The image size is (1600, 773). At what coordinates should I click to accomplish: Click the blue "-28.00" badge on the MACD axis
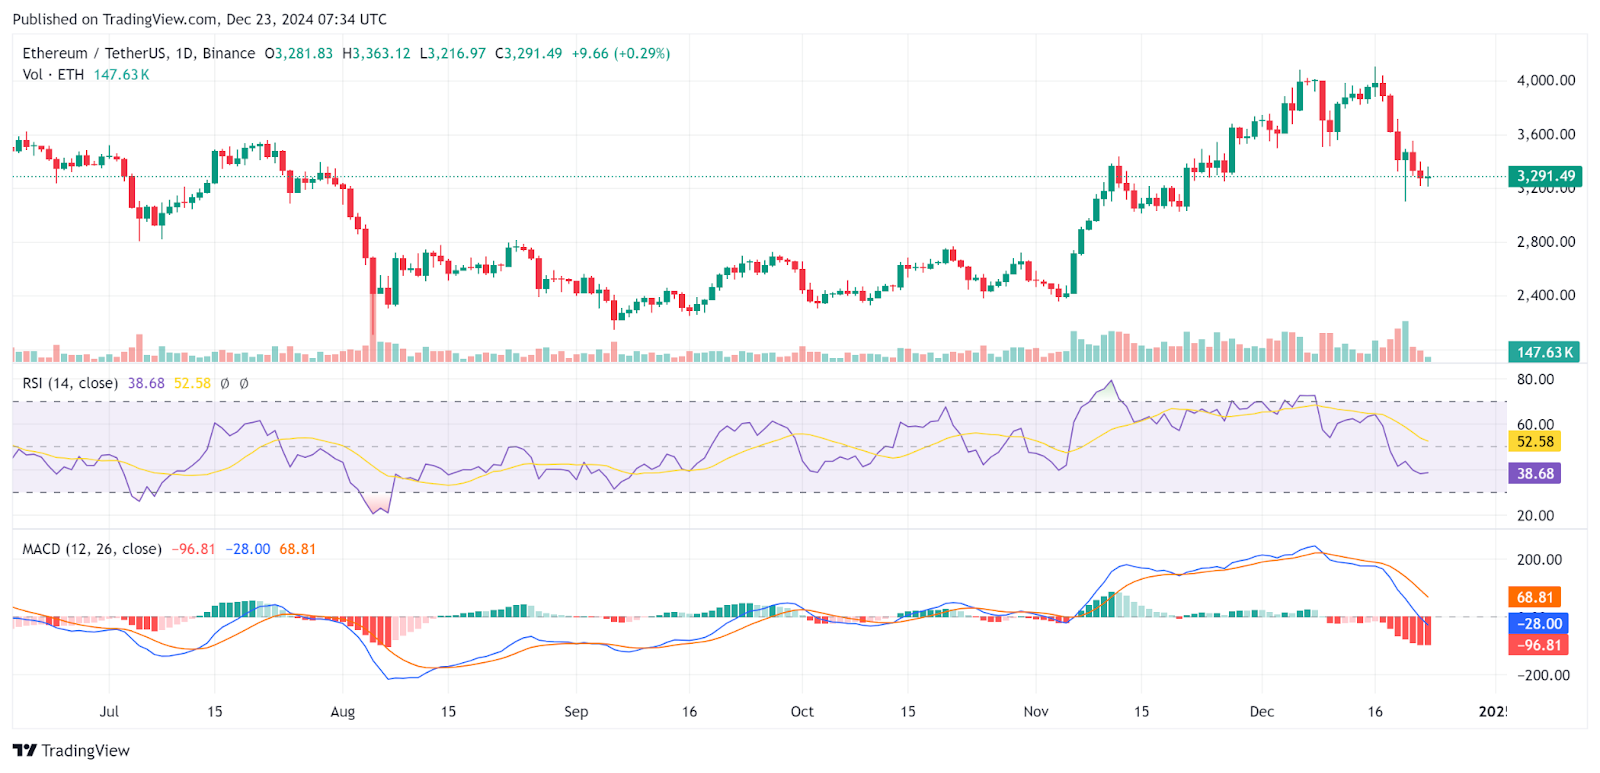pos(1538,623)
